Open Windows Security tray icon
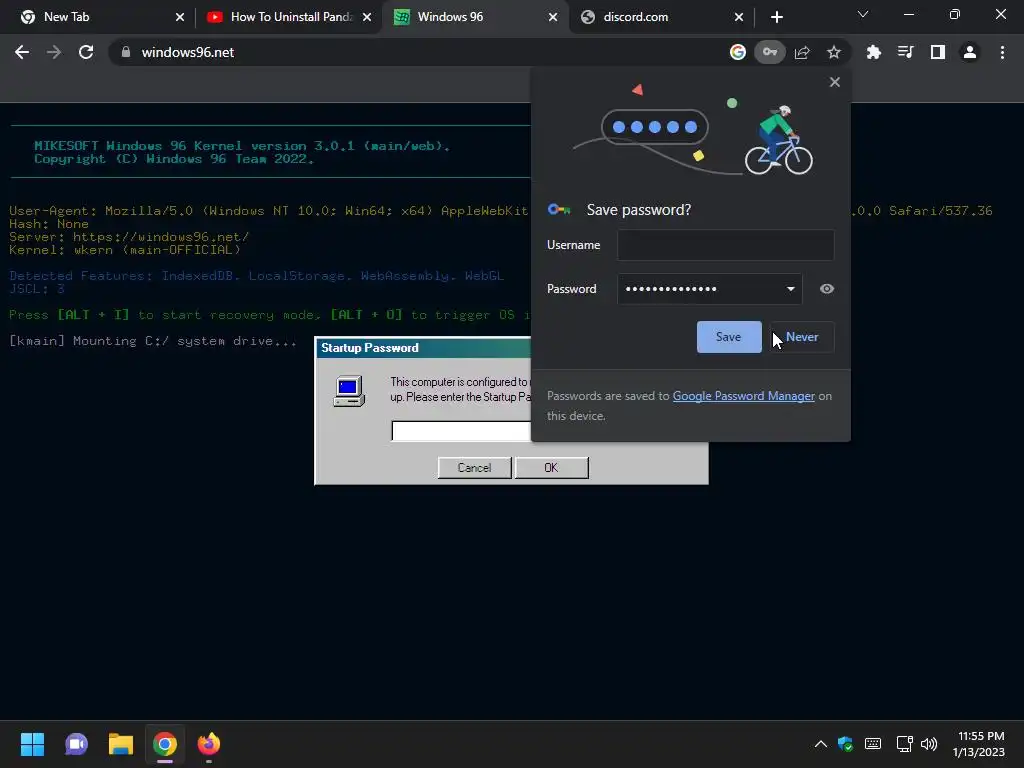1024x768 pixels. 846,744
